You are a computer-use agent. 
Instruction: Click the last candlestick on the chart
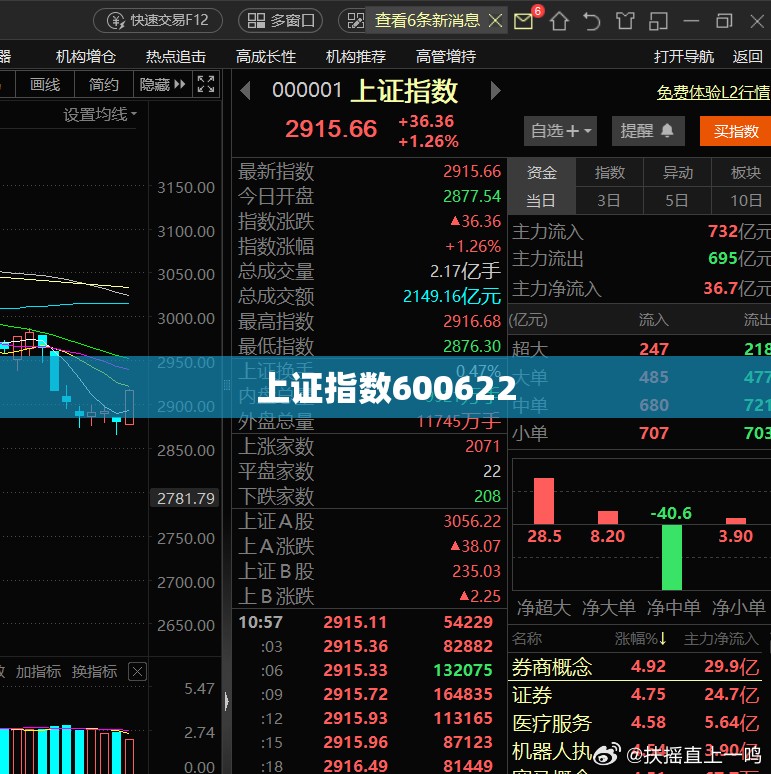(130, 407)
